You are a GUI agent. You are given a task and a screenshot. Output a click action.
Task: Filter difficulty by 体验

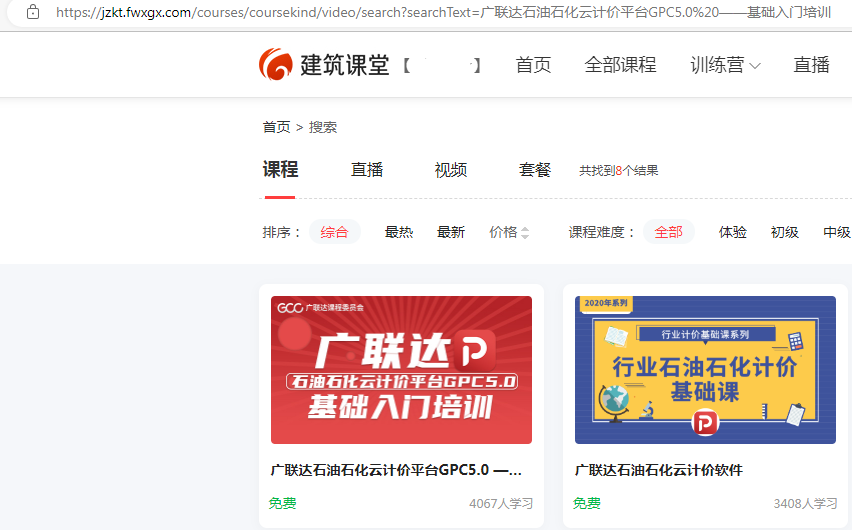coord(732,232)
